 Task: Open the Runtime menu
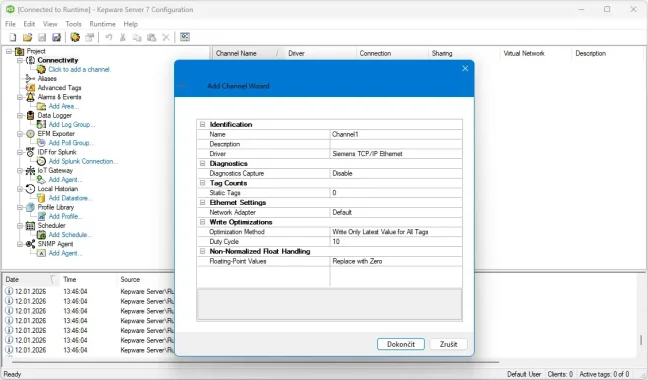[x=102, y=24]
